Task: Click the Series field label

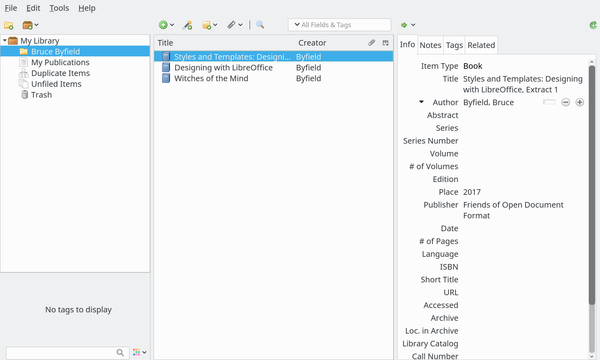Action: [447, 128]
